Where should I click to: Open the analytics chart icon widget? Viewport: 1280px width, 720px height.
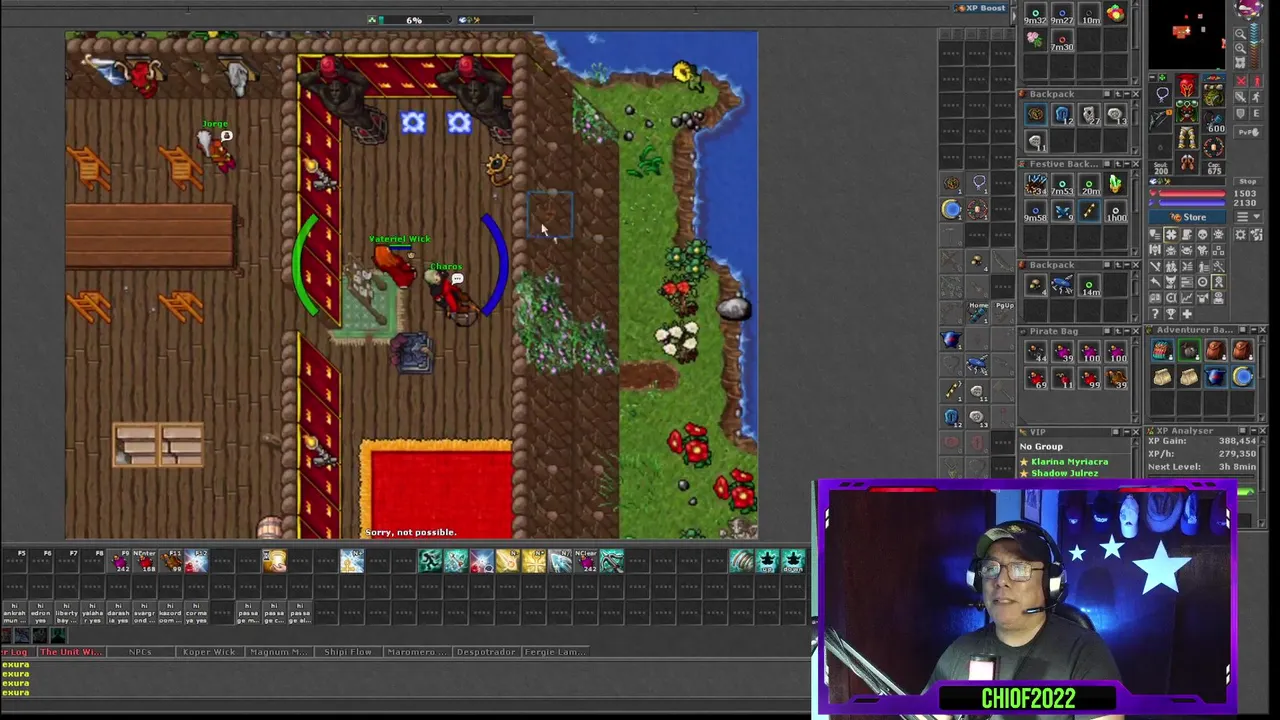click(x=1186, y=298)
